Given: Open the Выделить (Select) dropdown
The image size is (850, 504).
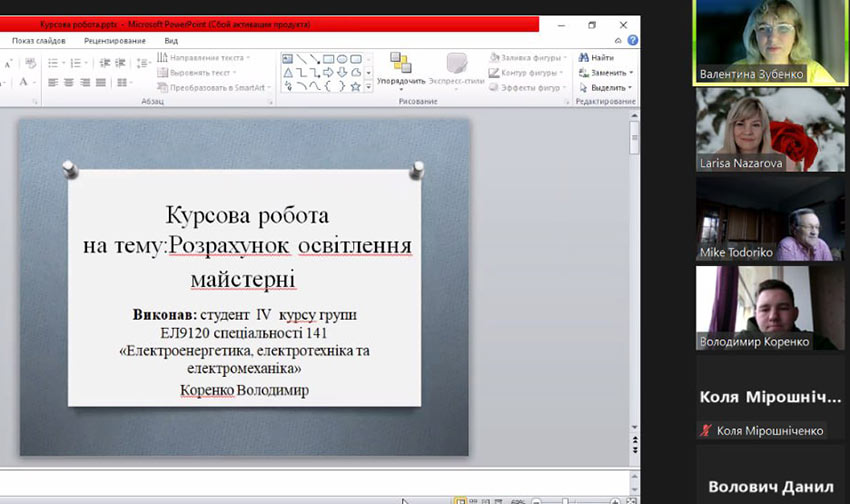Looking at the screenshot, I should 604,87.
